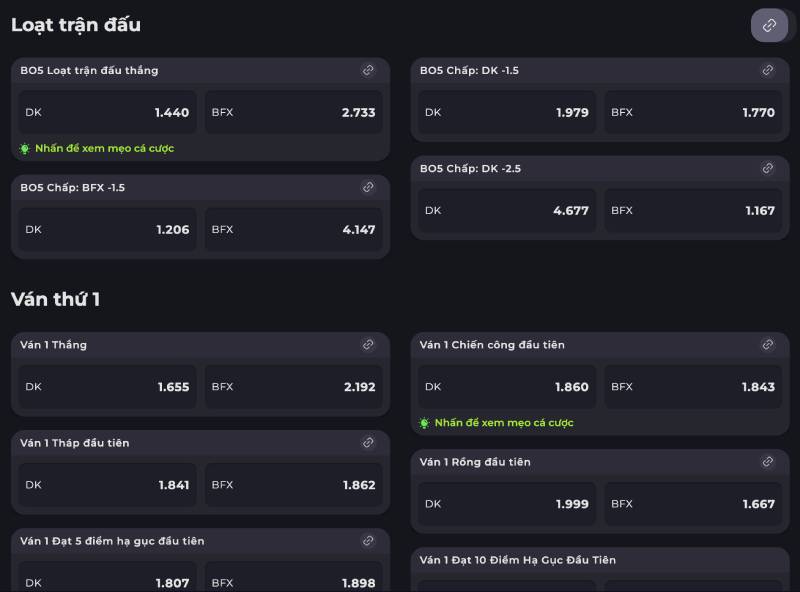Screen dimensions: 800x592
Task: Copy link for Ván 1 Chiến công đầu tiên
Action: pyautogui.click(x=767, y=344)
